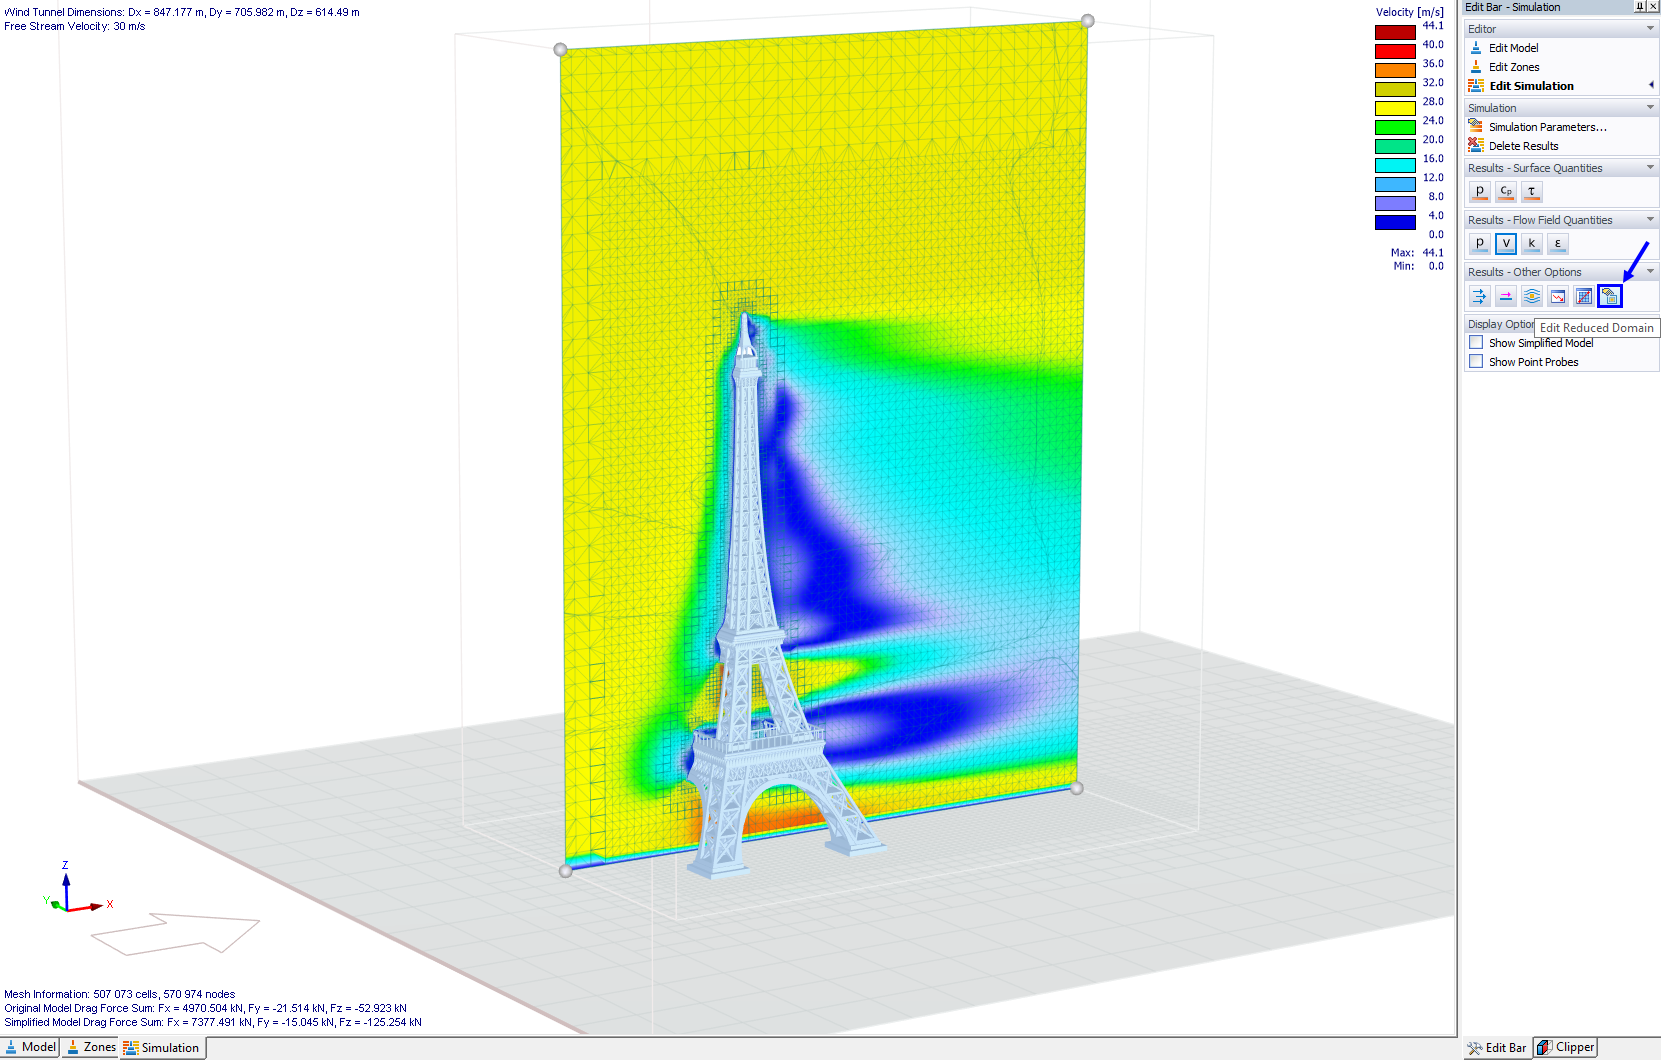
Task: Select the flow field velocity v button
Action: coord(1506,243)
